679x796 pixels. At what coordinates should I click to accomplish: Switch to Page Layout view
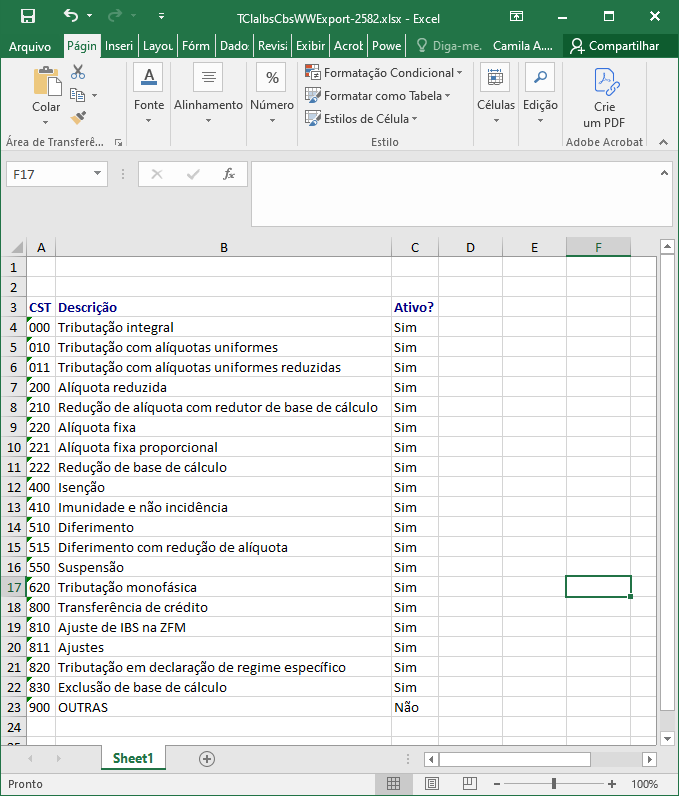(432, 784)
